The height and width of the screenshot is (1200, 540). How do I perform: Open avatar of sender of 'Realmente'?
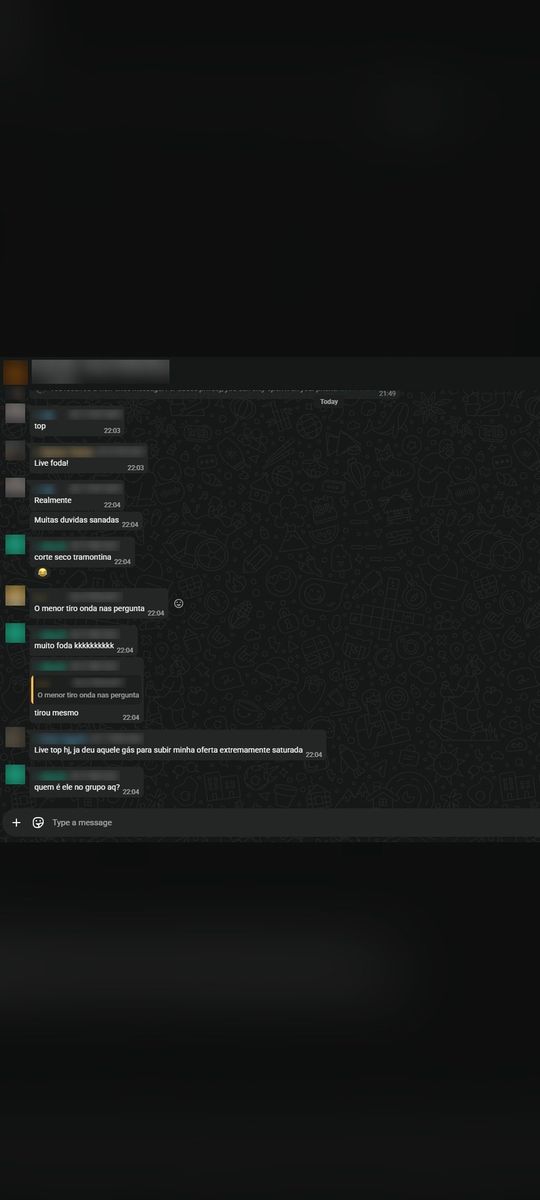click(15, 487)
